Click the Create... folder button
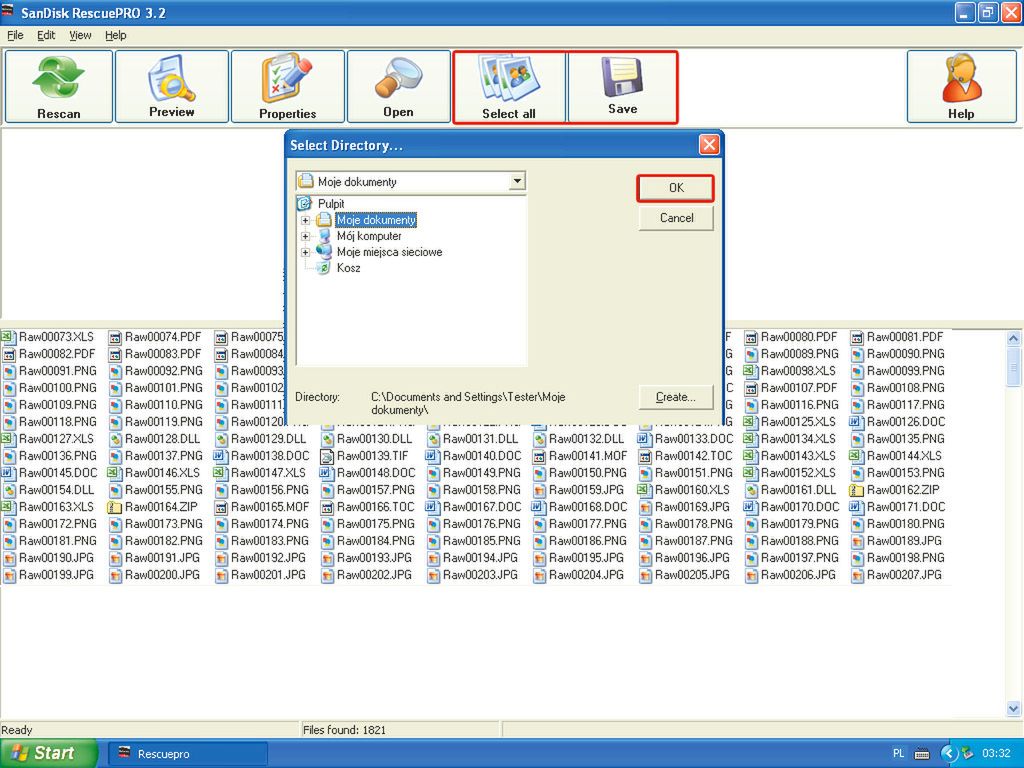Viewport: 1024px width, 768px height. [x=676, y=397]
